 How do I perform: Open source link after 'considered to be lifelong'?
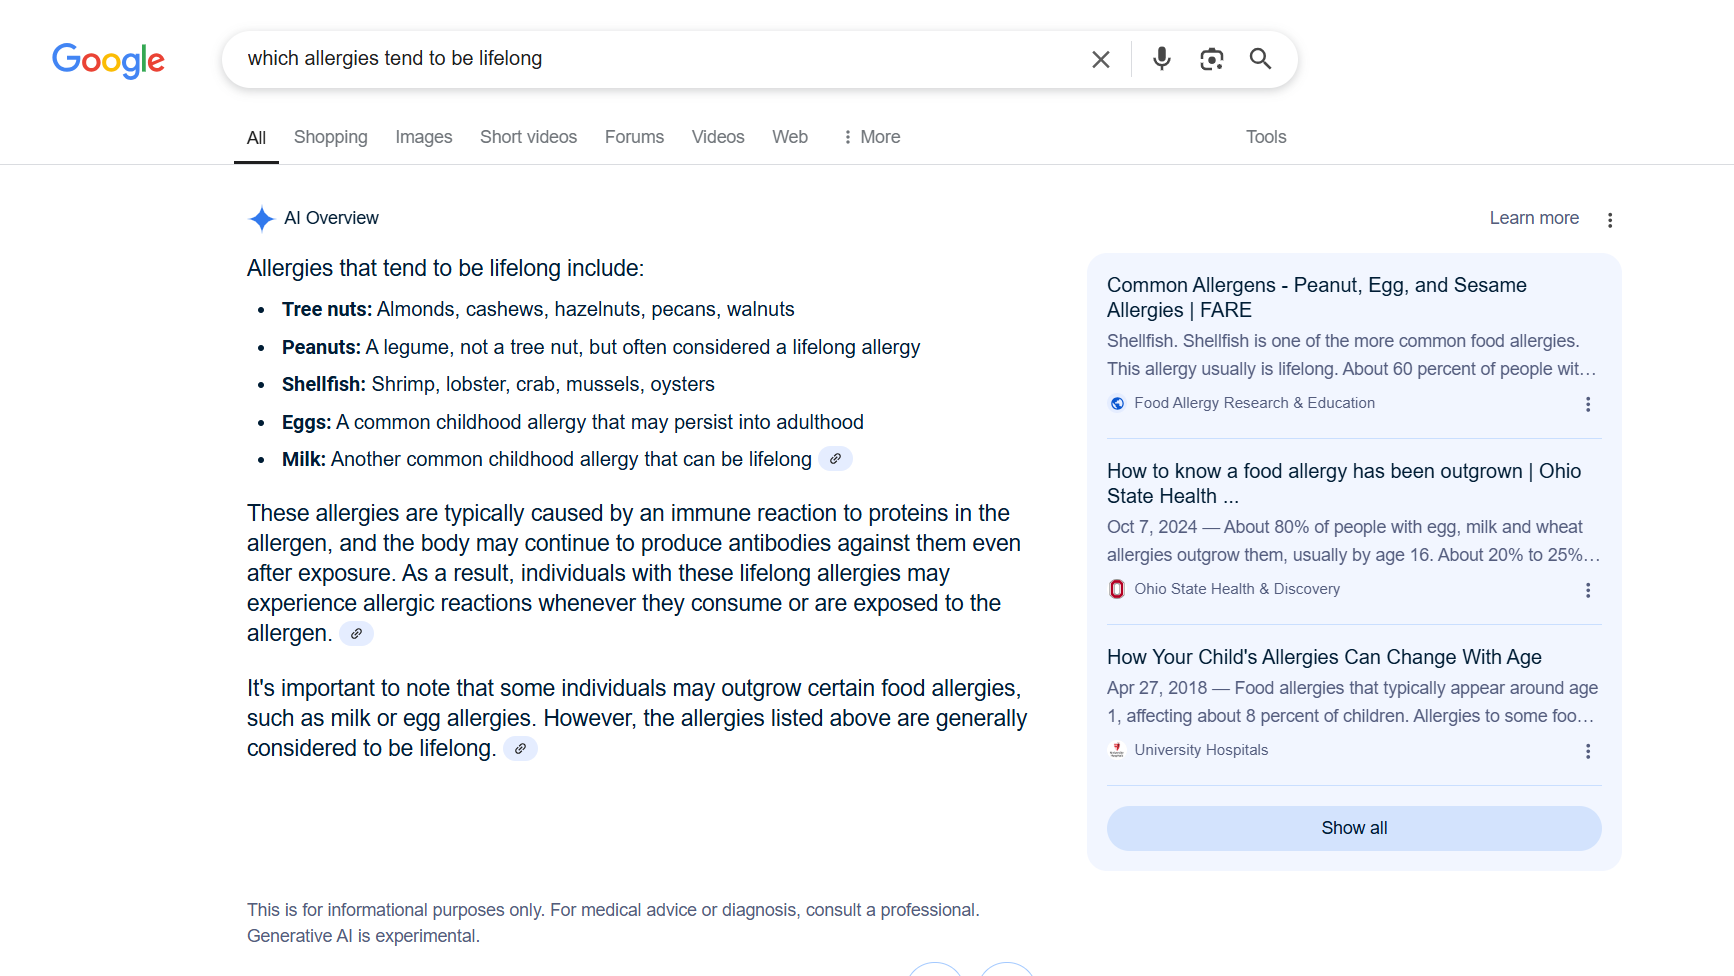pos(520,749)
